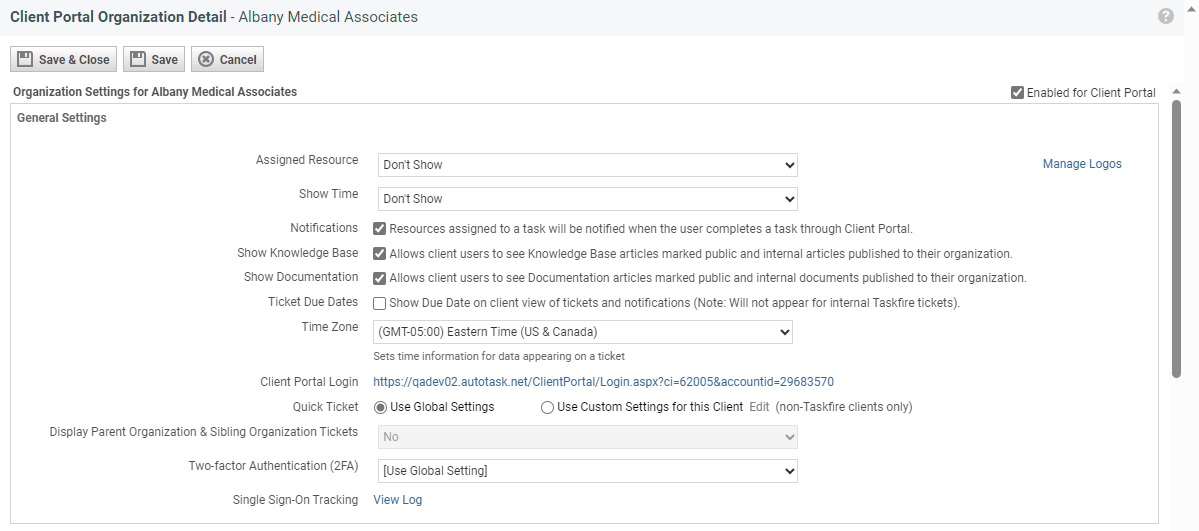Disable the Show Knowledge Base checkbox

pyautogui.click(x=380, y=254)
